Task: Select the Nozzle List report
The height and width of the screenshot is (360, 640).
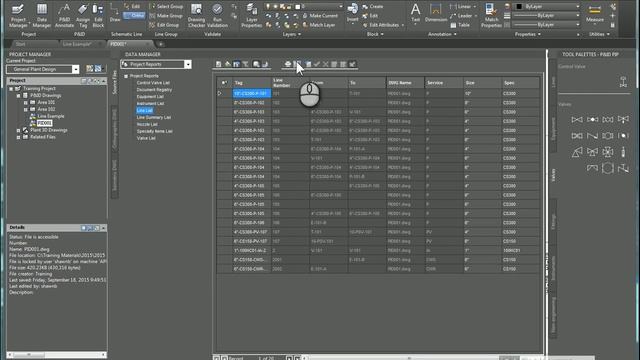Action: [x=147, y=124]
